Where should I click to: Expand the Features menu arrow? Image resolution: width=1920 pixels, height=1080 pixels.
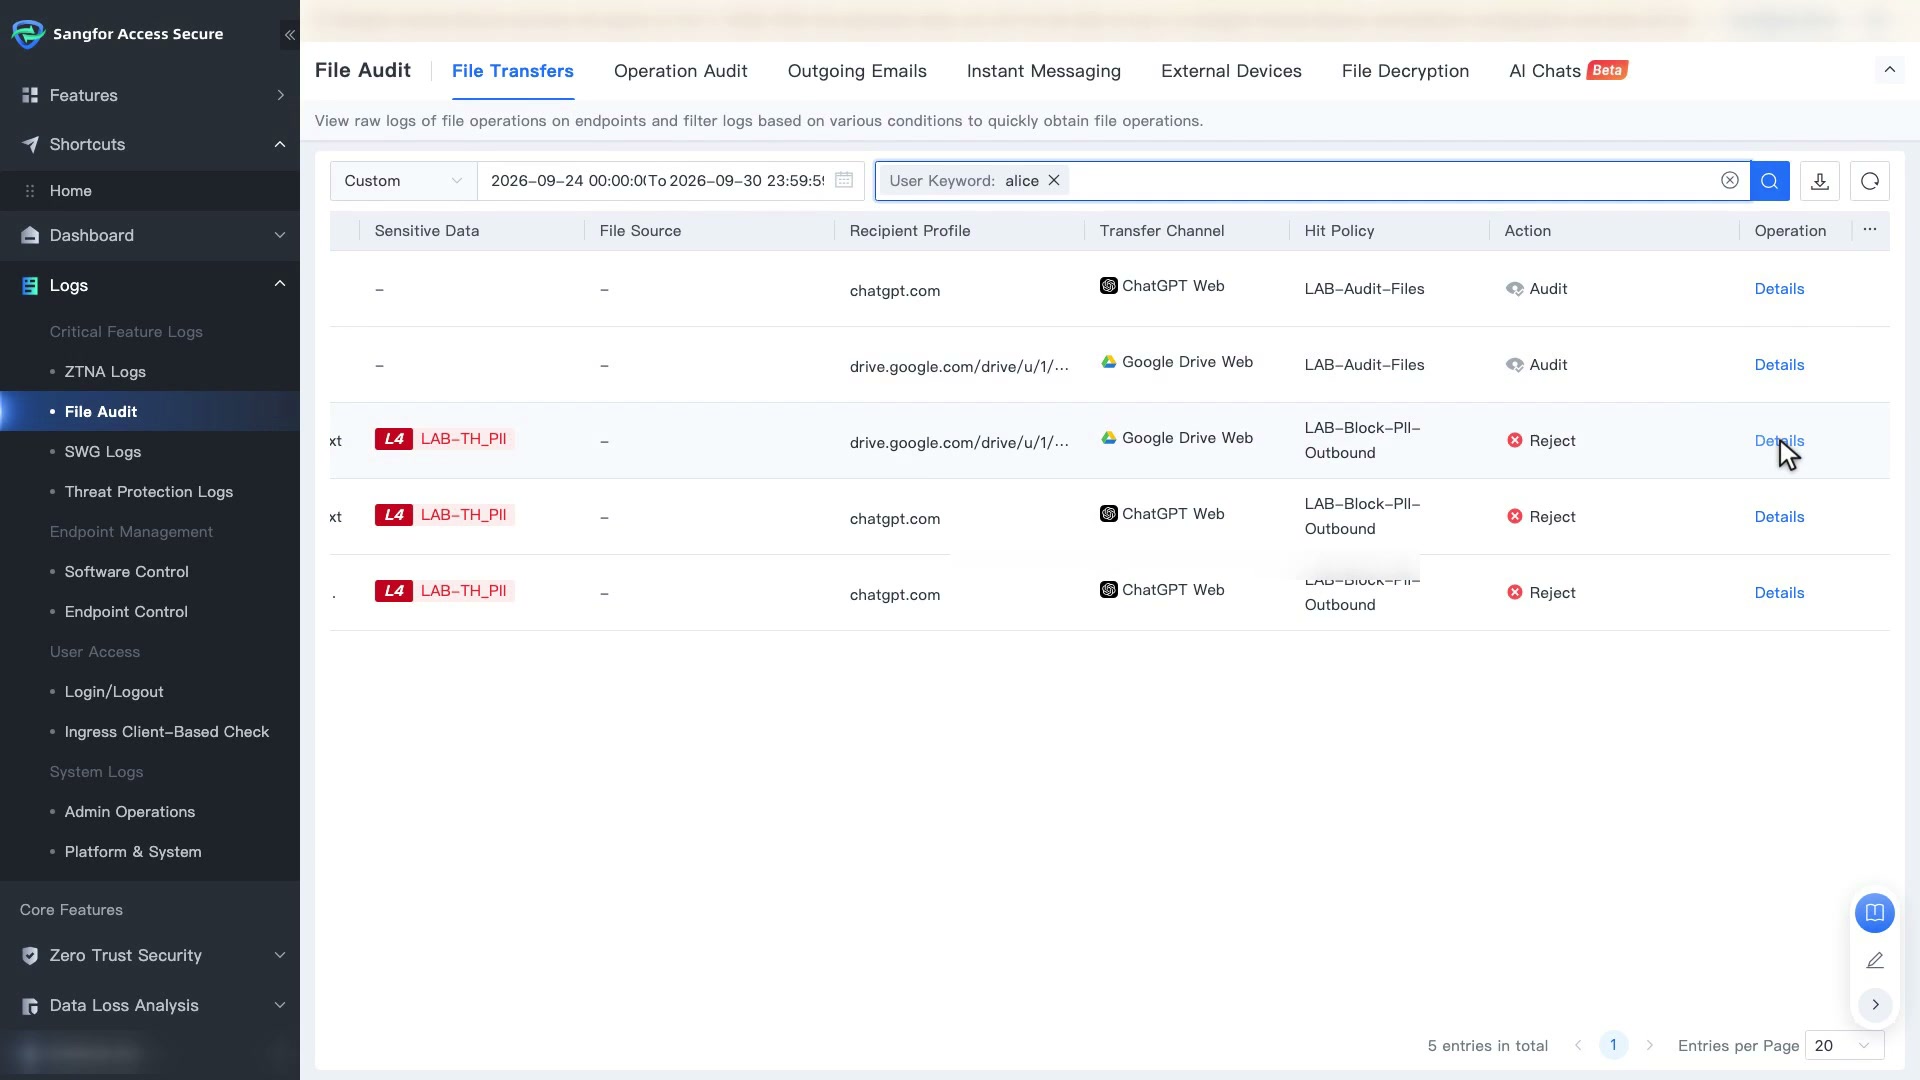tap(280, 95)
